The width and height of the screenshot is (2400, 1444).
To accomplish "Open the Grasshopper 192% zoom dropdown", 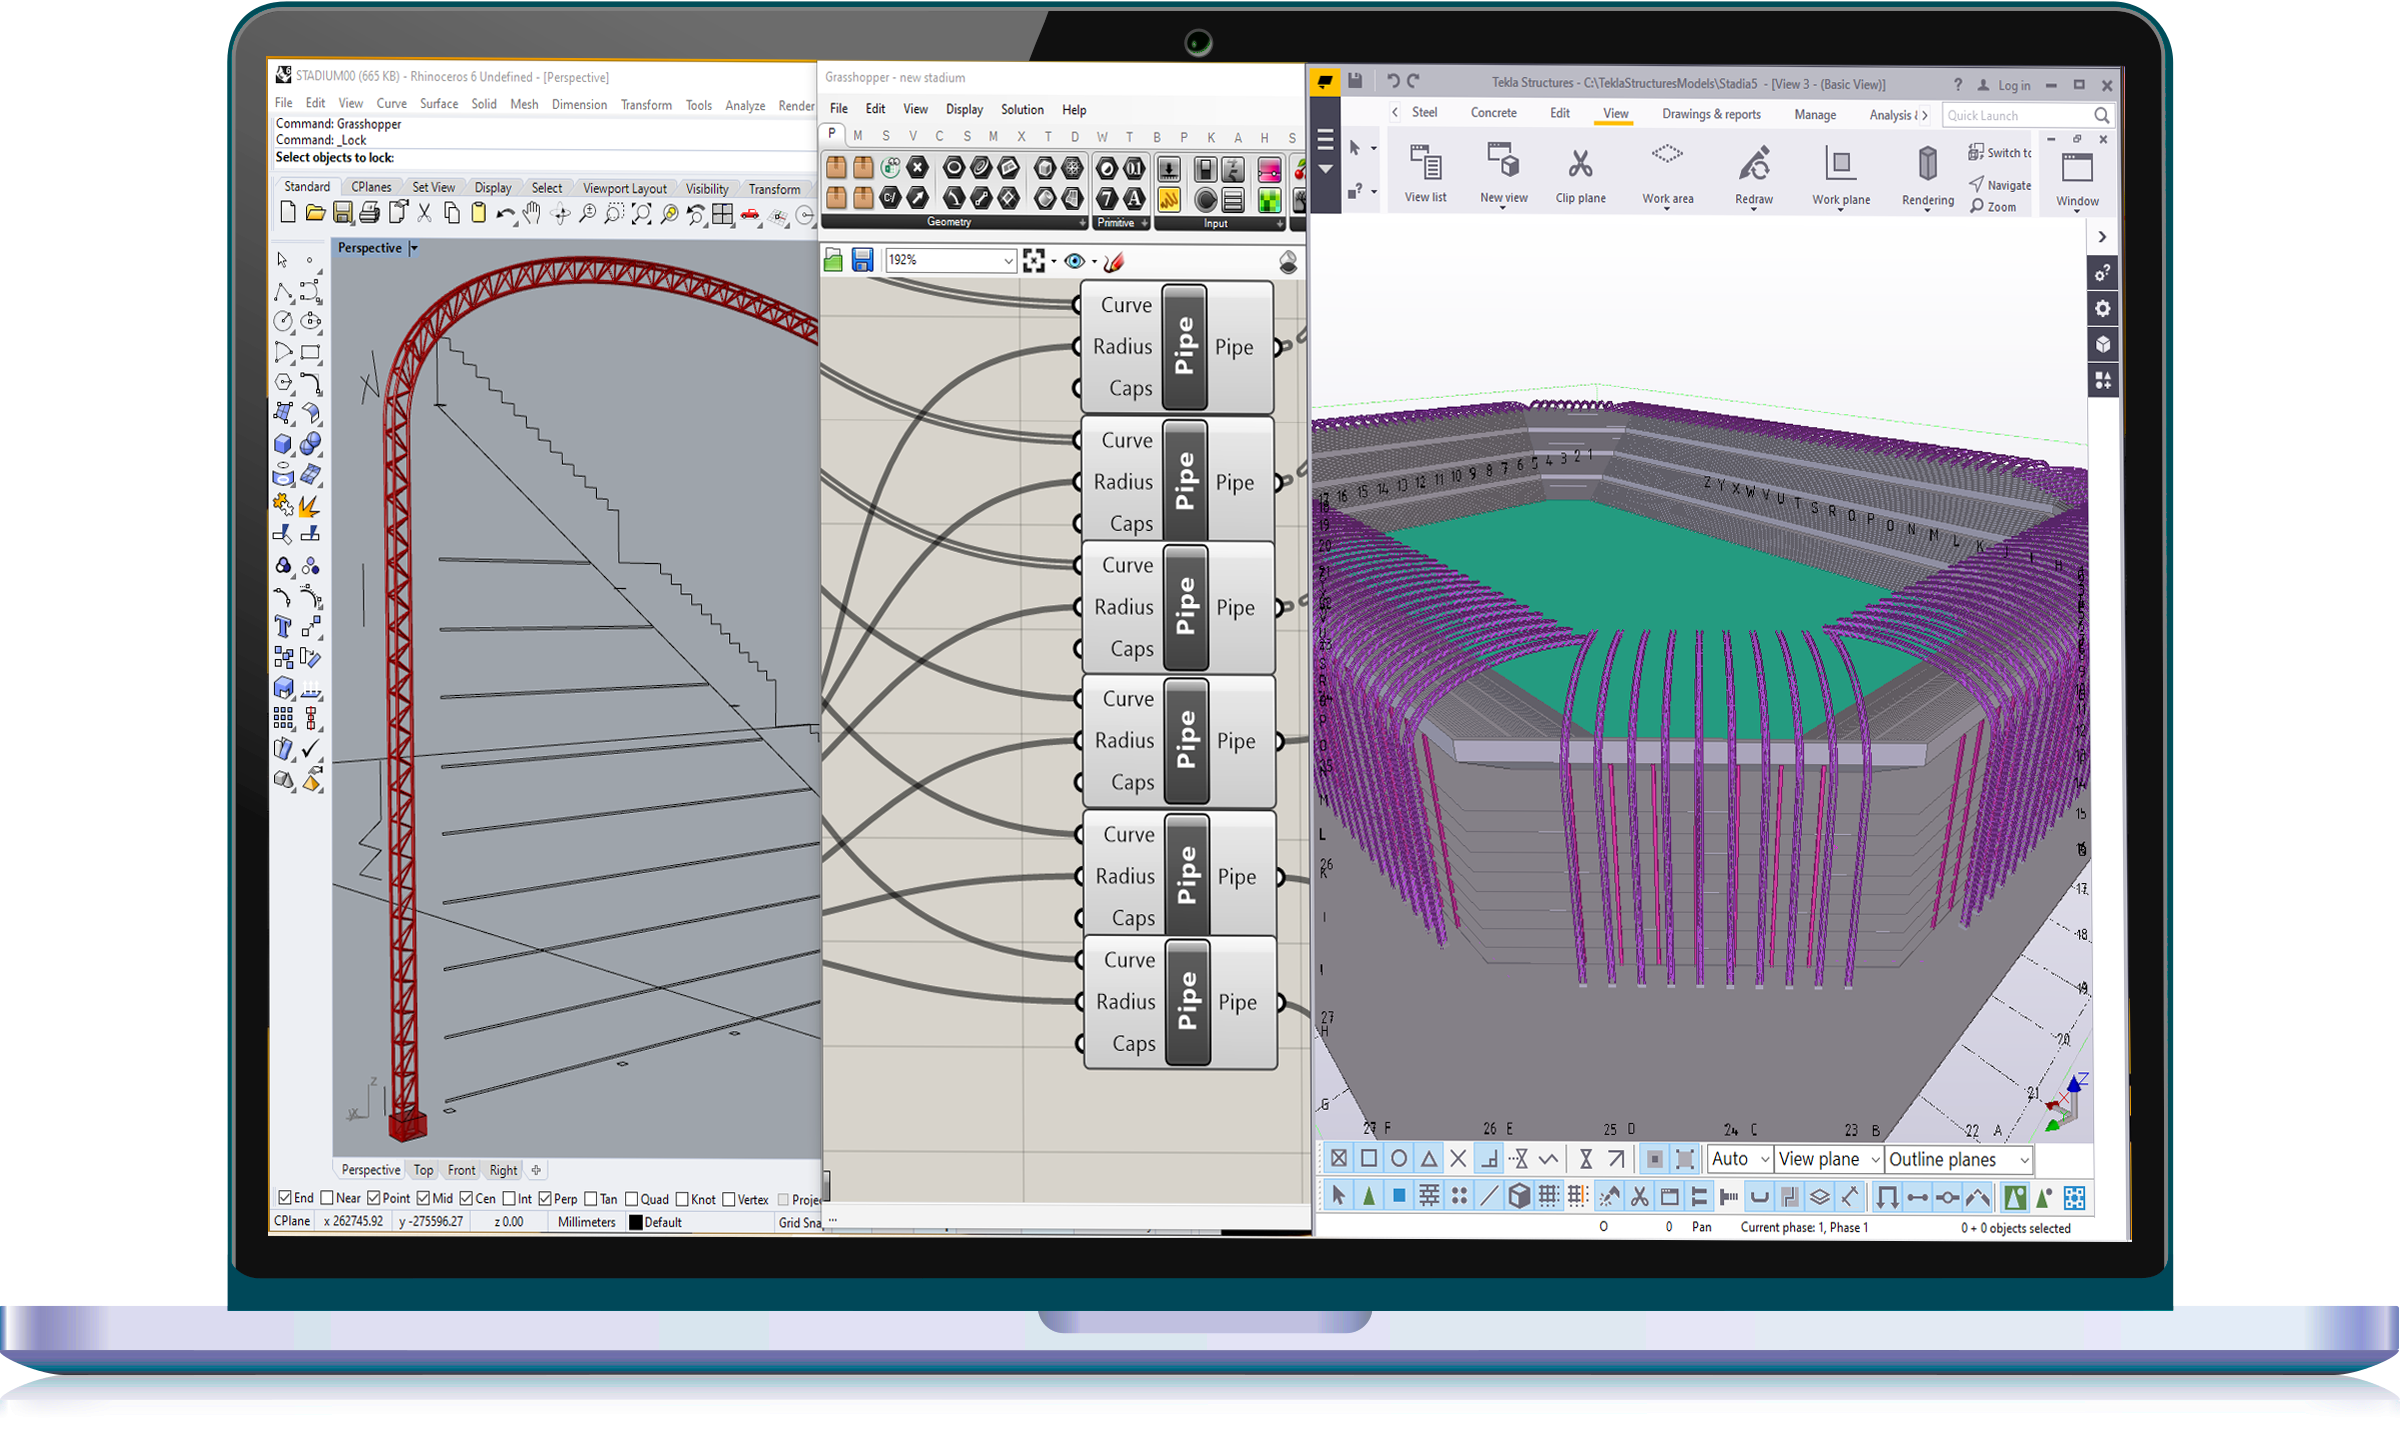I will pos(1008,261).
